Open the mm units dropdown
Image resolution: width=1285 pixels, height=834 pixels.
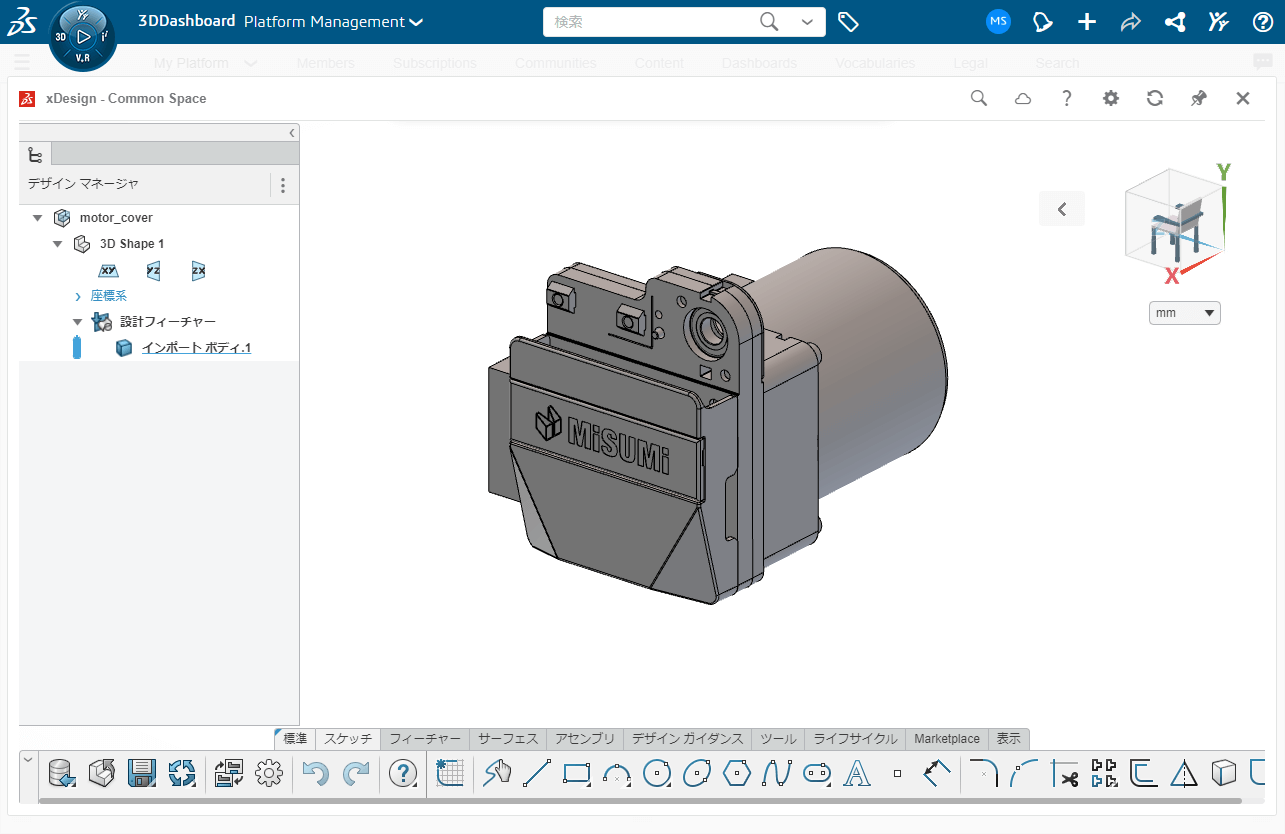click(1184, 312)
